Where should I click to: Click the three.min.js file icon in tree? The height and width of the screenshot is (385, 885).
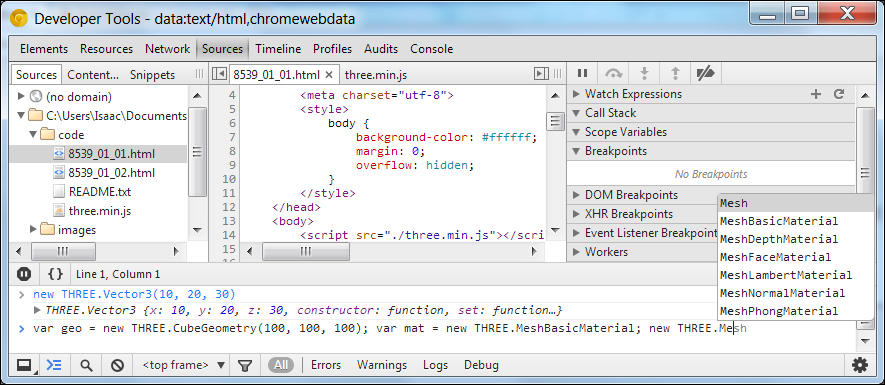[x=59, y=211]
